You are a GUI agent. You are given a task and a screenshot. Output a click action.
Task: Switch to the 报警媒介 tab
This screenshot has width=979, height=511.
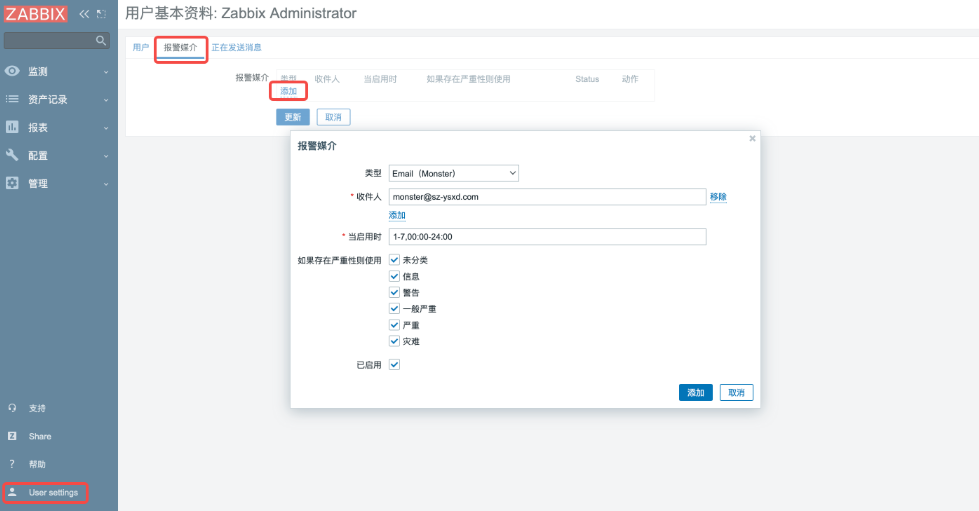click(x=180, y=47)
